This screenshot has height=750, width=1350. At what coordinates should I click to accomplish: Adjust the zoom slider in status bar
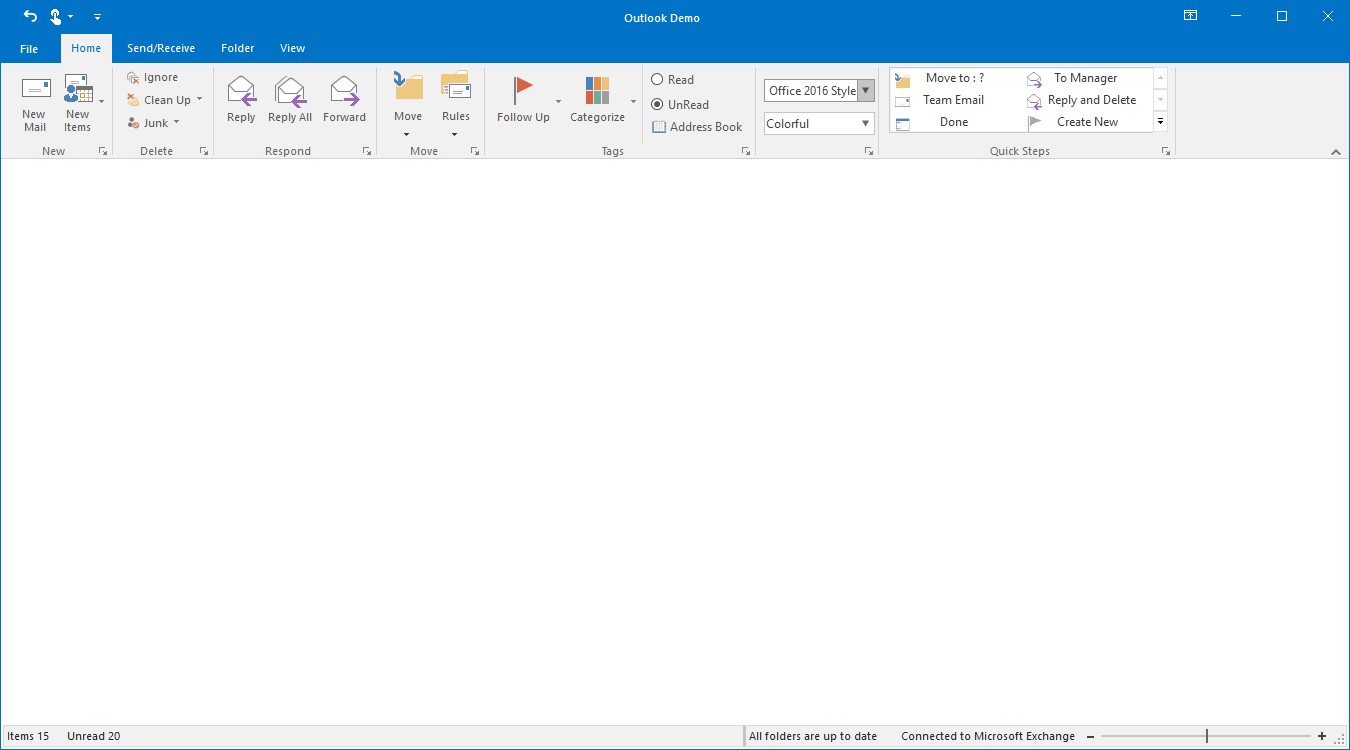(1206, 736)
